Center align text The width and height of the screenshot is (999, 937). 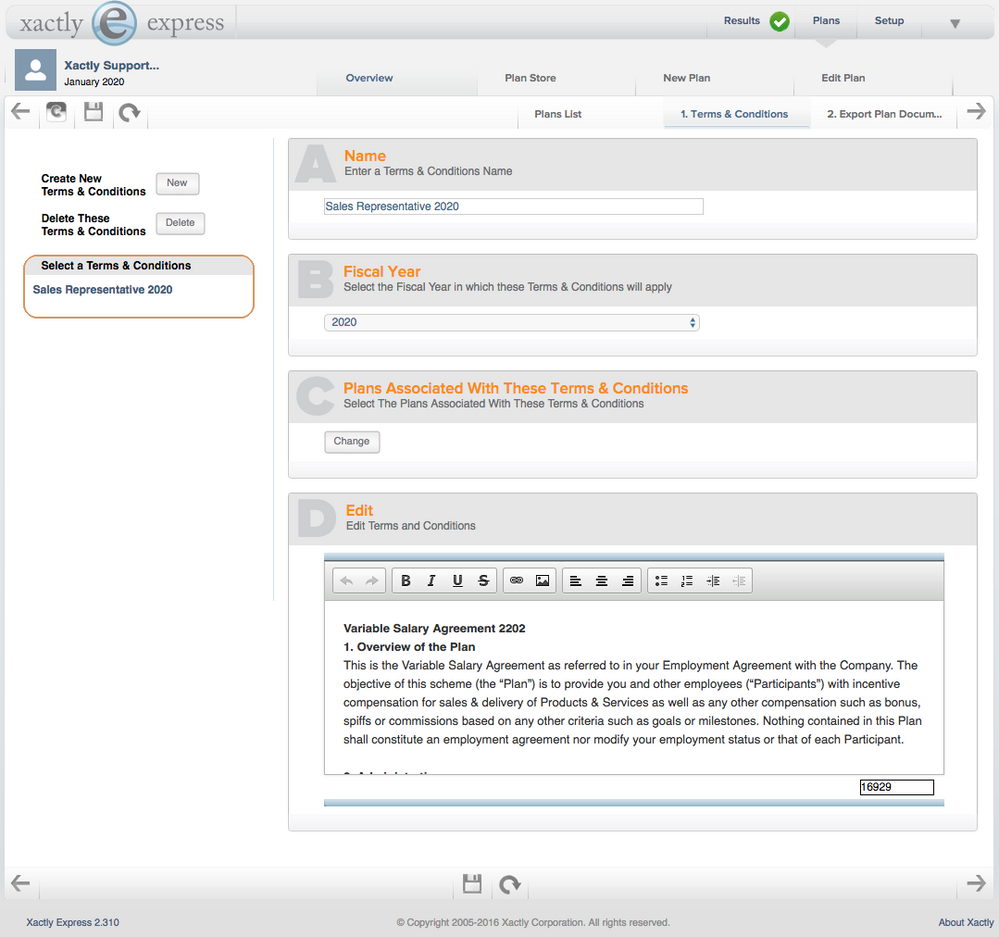coord(601,581)
